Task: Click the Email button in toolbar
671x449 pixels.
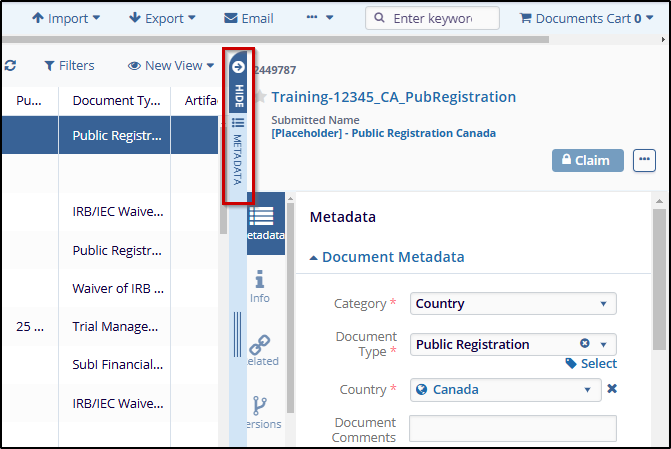Action: pos(248,18)
